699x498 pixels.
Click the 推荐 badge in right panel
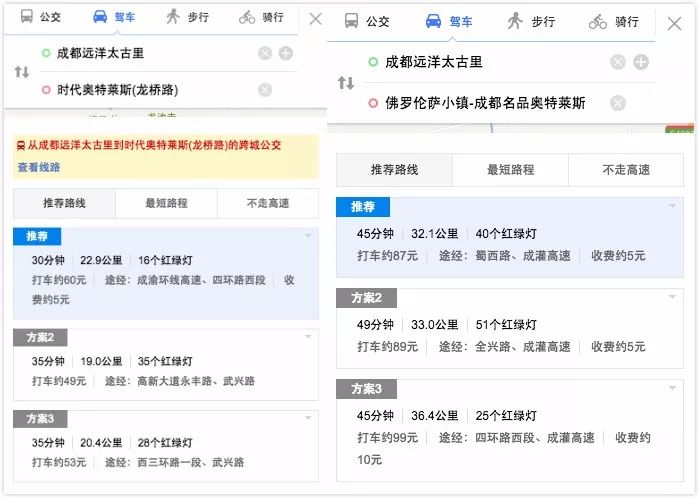363,207
